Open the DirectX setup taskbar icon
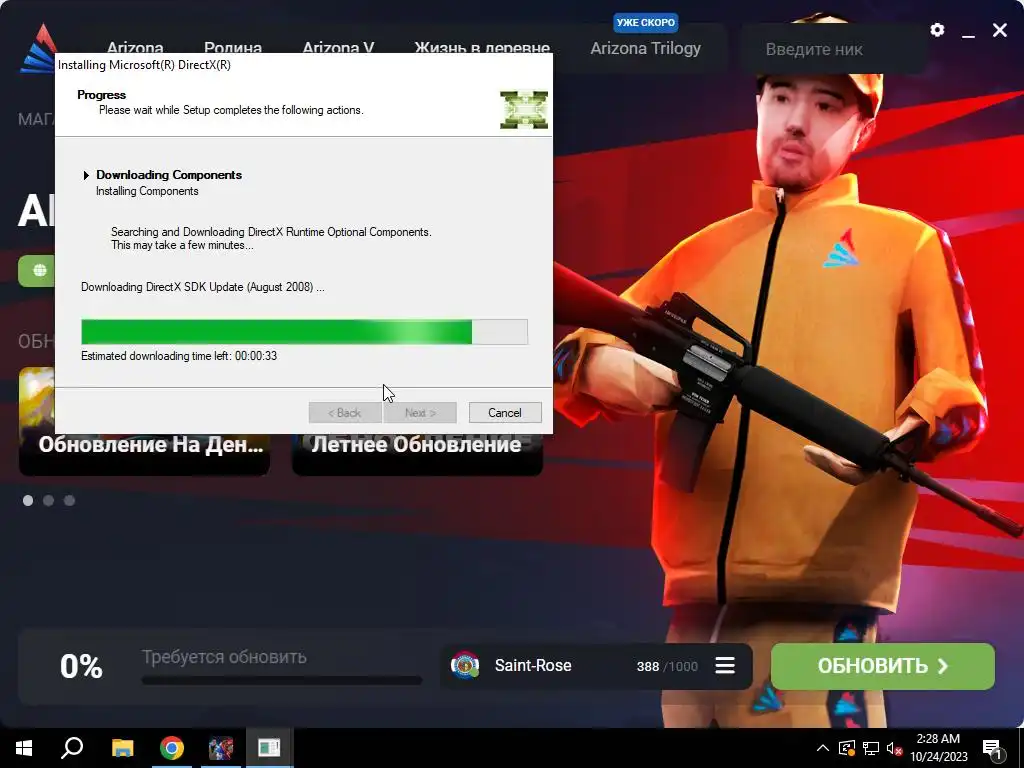The image size is (1024, 768). coord(269,748)
